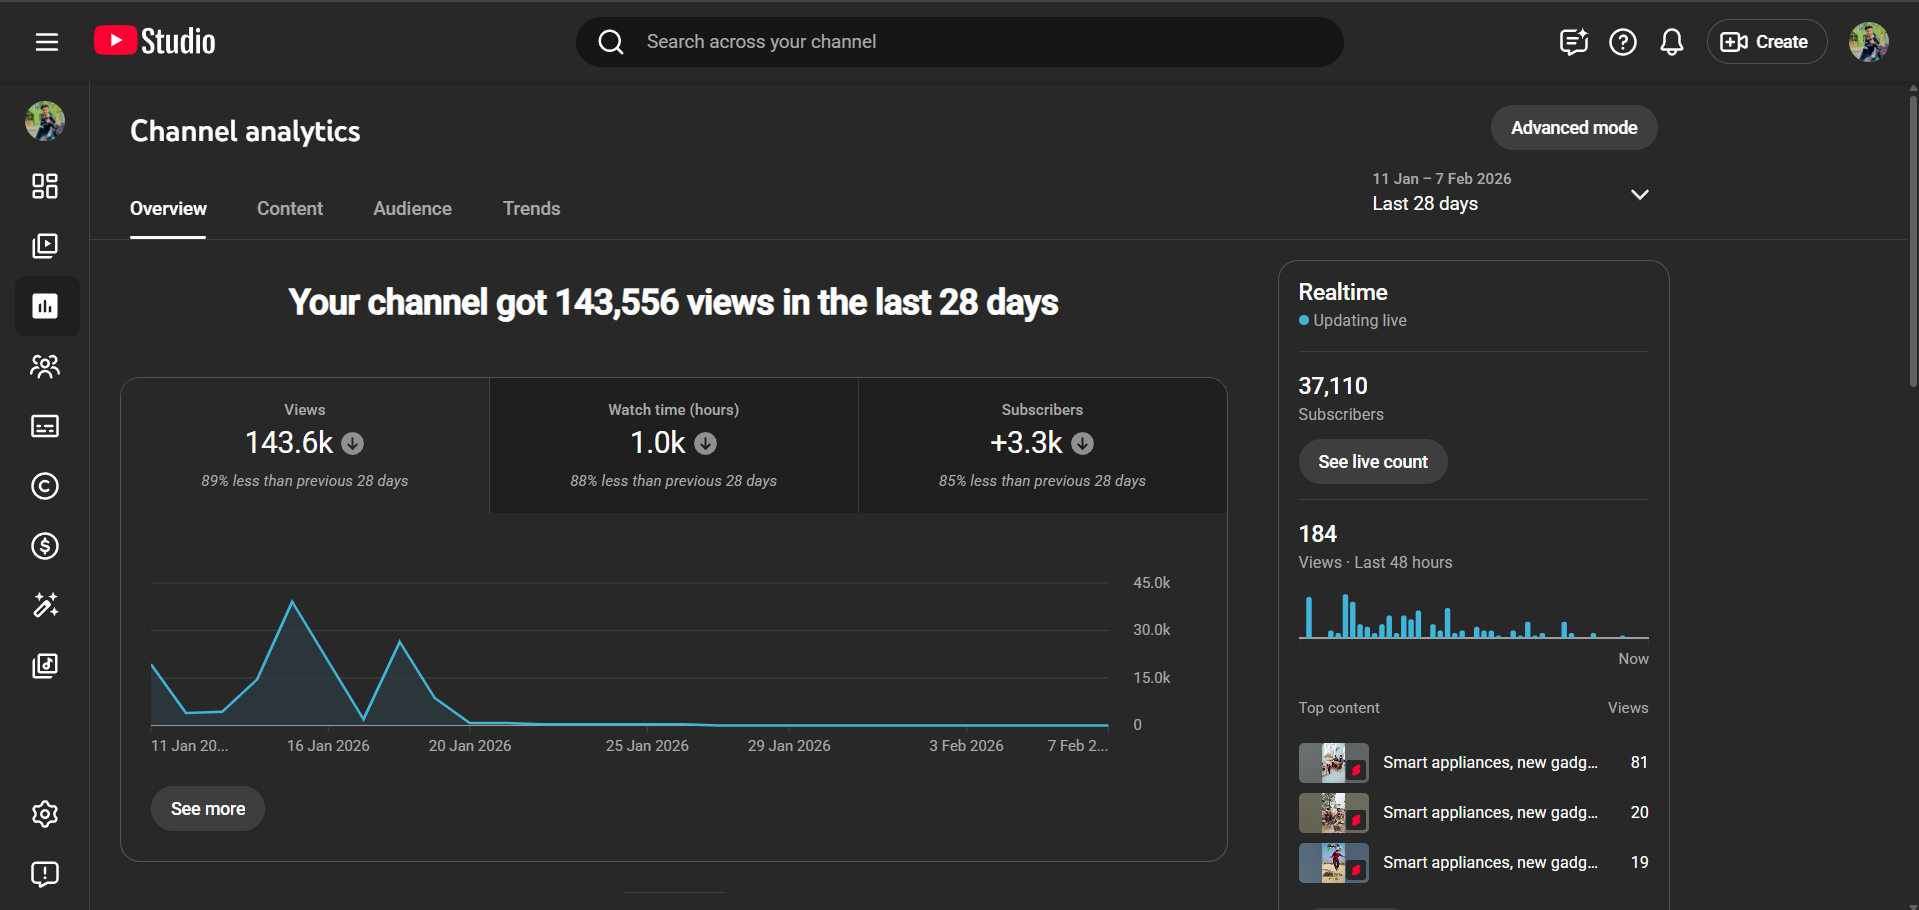Image resolution: width=1919 pixels, height=910 pixels.
Task: Open Community sidebar icon
Action: click(45, 366)
